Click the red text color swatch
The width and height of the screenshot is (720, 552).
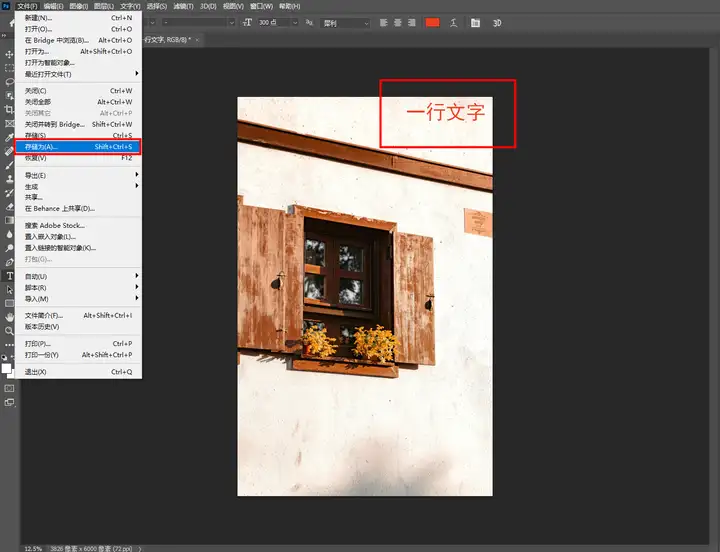click(433, 23)
